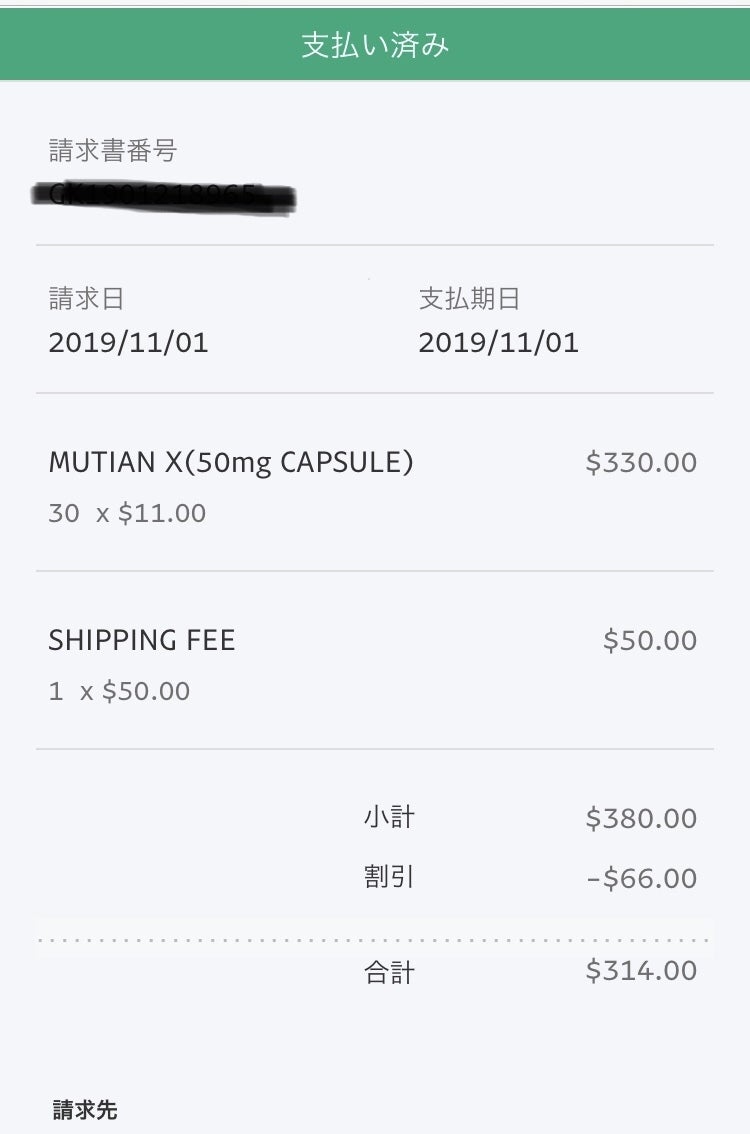Open the MUTIAN X(50mg CAPSULE) line item
This screenshot has width=750, height=1134.
pos(231,463)
